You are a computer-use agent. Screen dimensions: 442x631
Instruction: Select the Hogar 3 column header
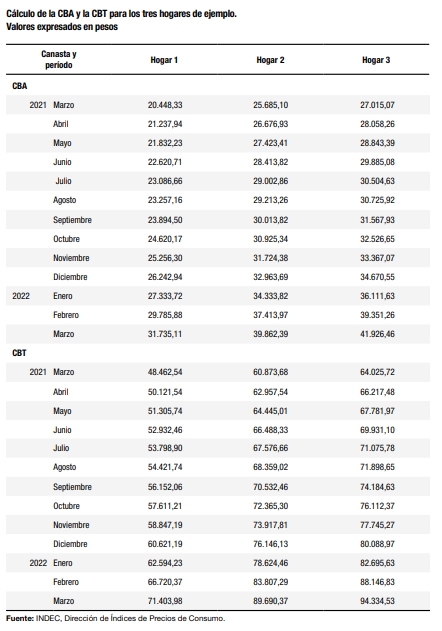(376, 60)
